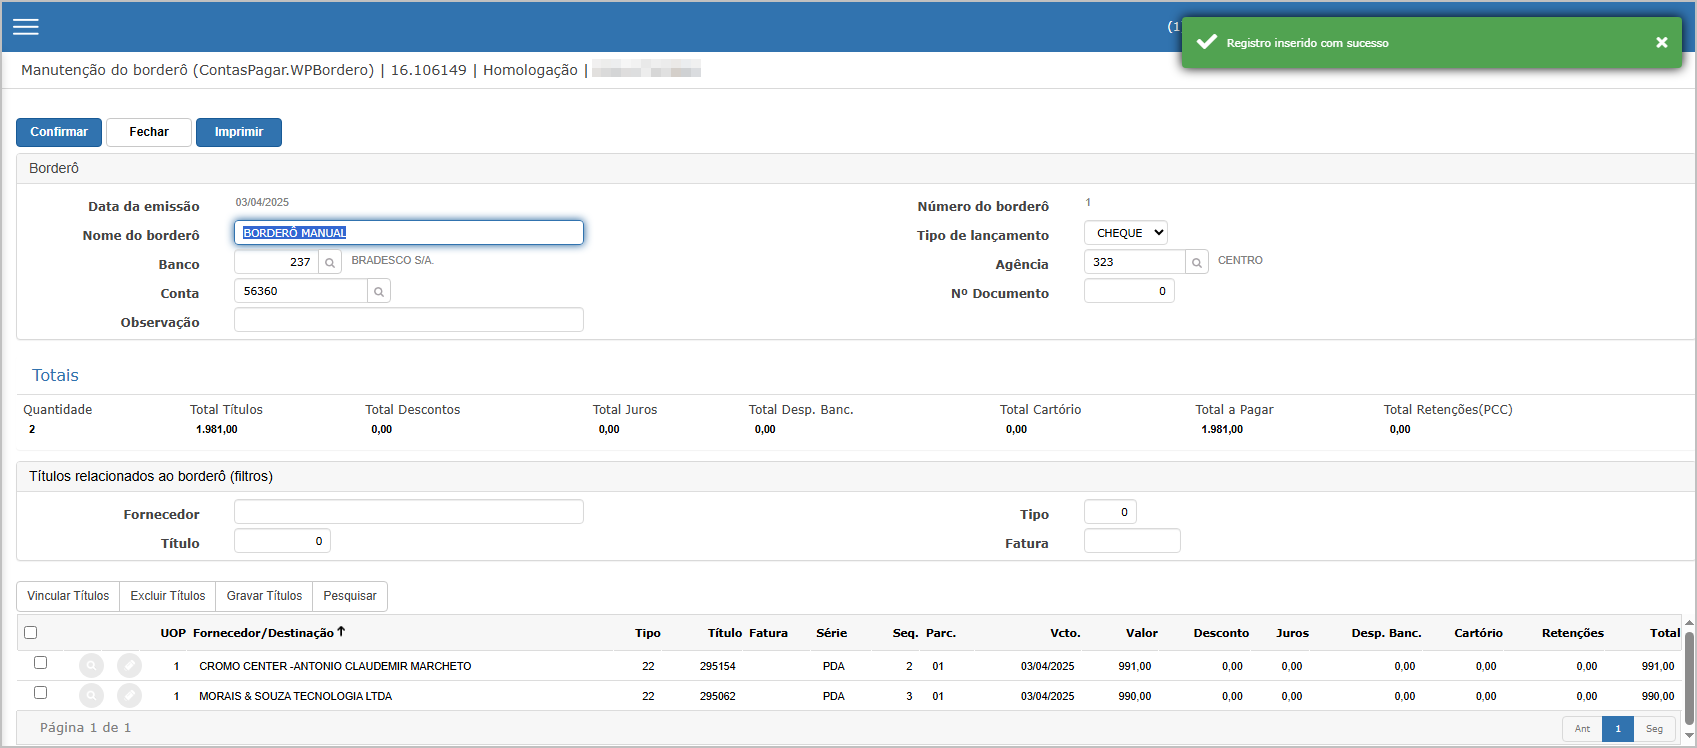Click the Desp. Banc. column header
This screenshot has height=748, width=1697.
1386,633
